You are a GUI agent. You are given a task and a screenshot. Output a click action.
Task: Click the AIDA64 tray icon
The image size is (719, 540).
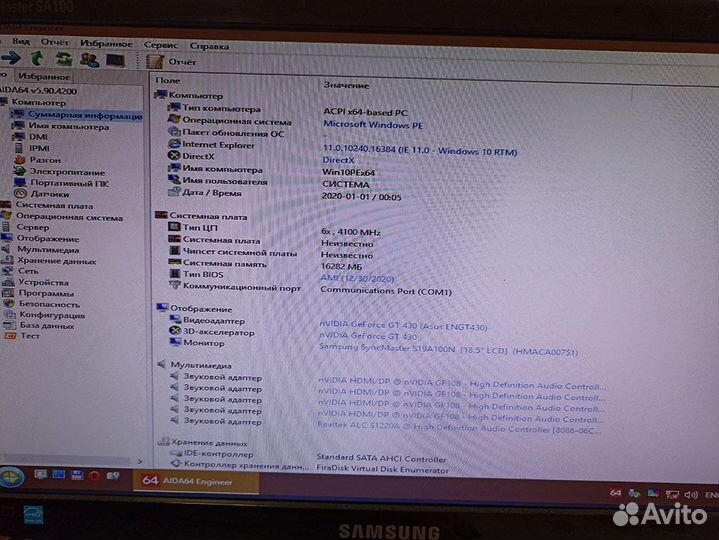[615, 493]
